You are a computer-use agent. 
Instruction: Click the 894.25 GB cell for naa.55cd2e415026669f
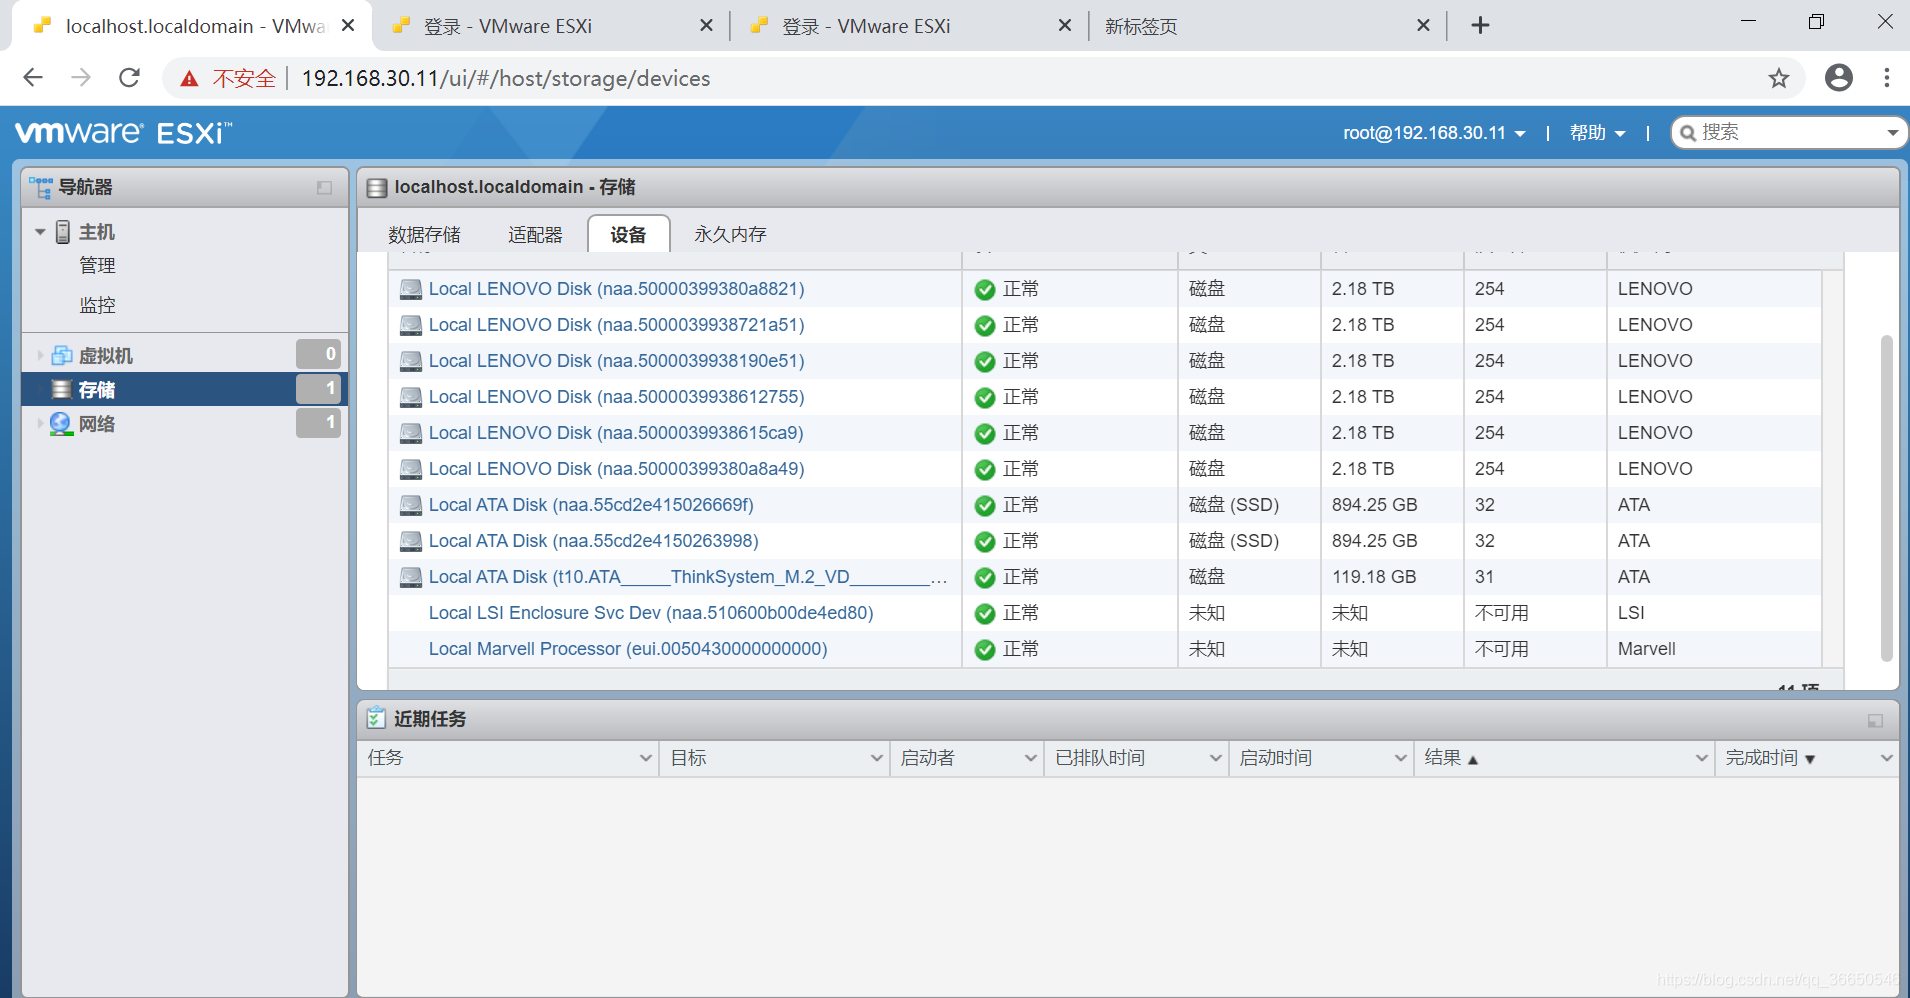pos(1374,505)
